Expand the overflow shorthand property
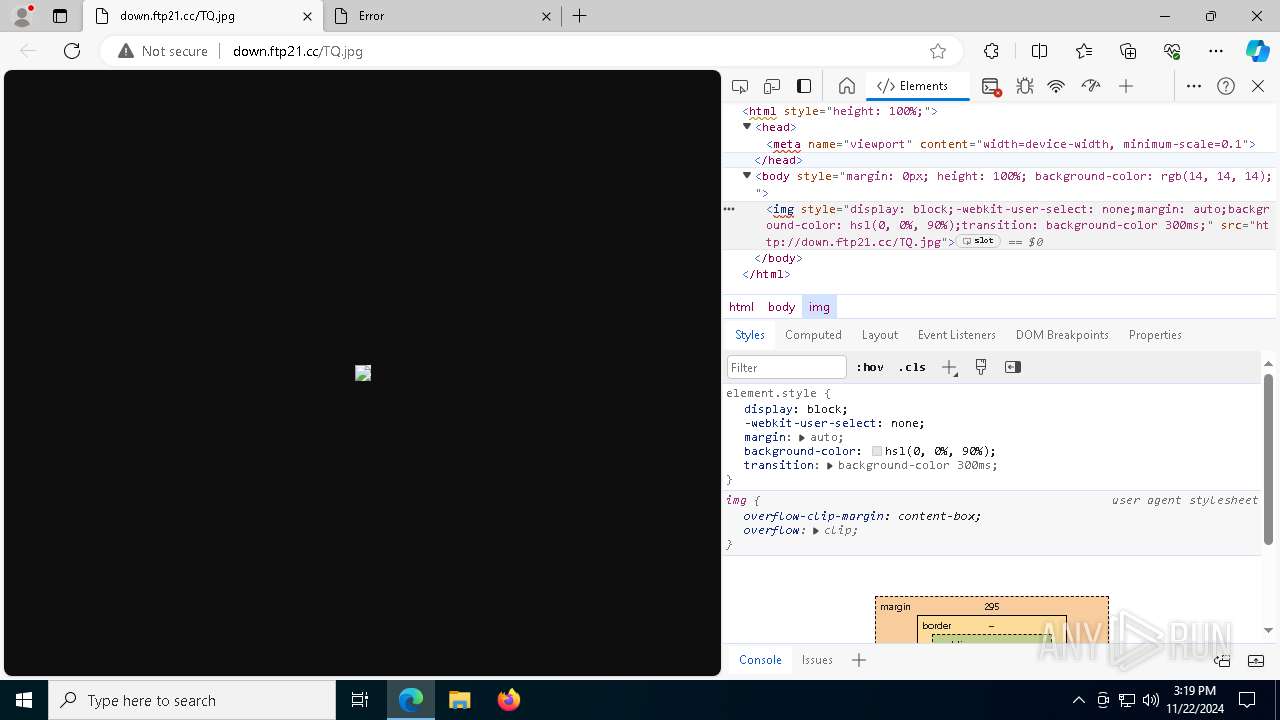1280x720 pixels. (816, 530)
